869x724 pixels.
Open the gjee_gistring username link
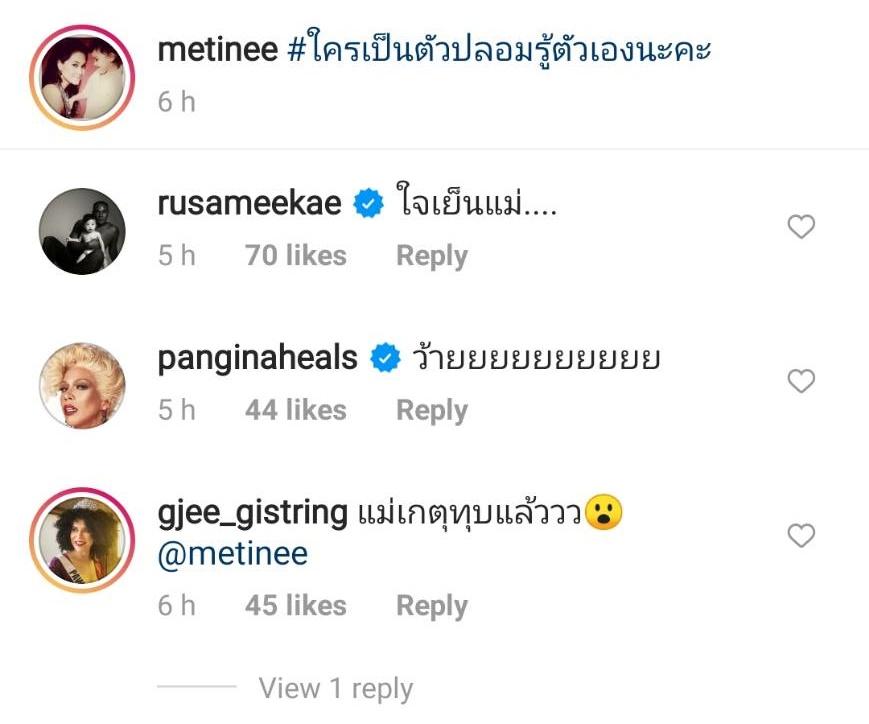[252, 514]
